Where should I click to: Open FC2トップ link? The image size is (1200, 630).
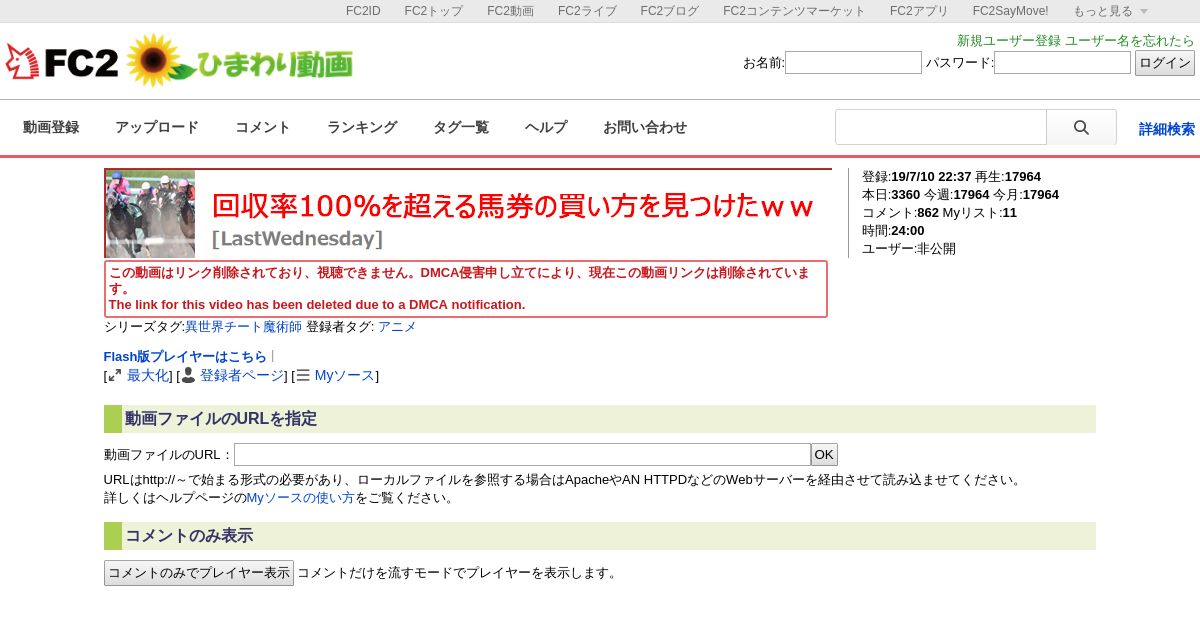(433, 11)
